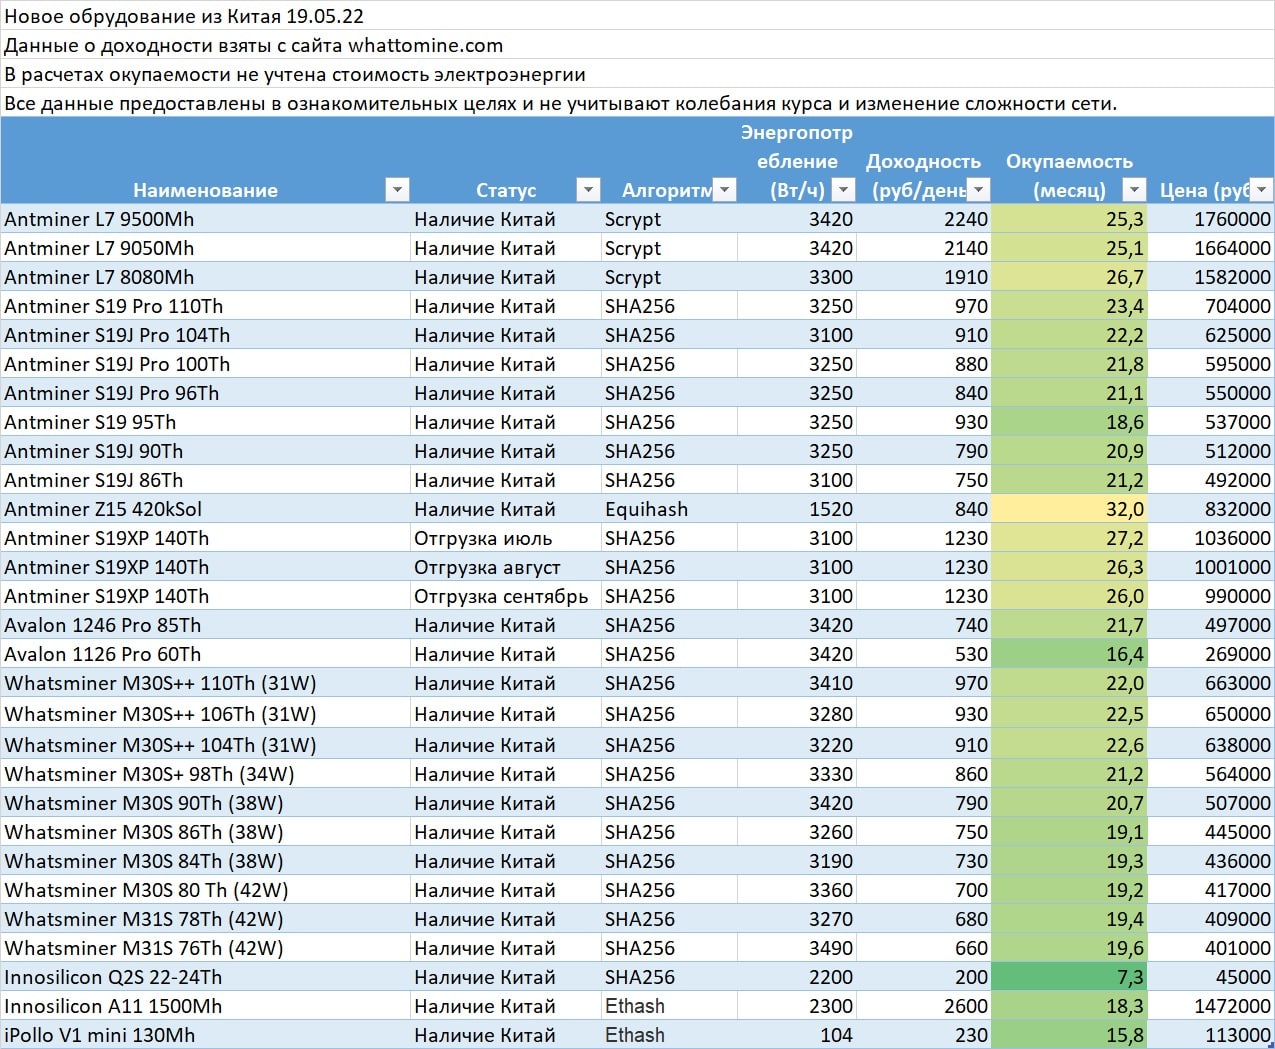
Task: Click status cell 'Отгрузка сентябрь'
Action: [x=506, y=596]
